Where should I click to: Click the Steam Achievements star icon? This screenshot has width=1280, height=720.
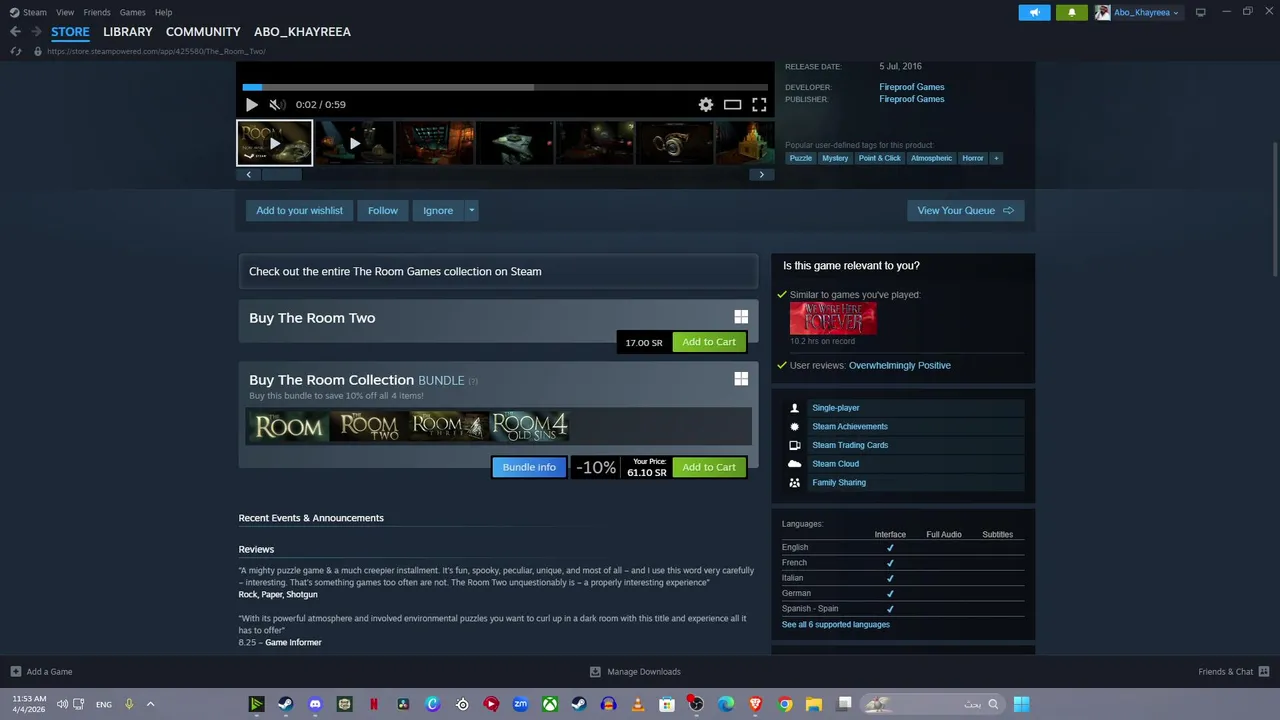point(795,426)
